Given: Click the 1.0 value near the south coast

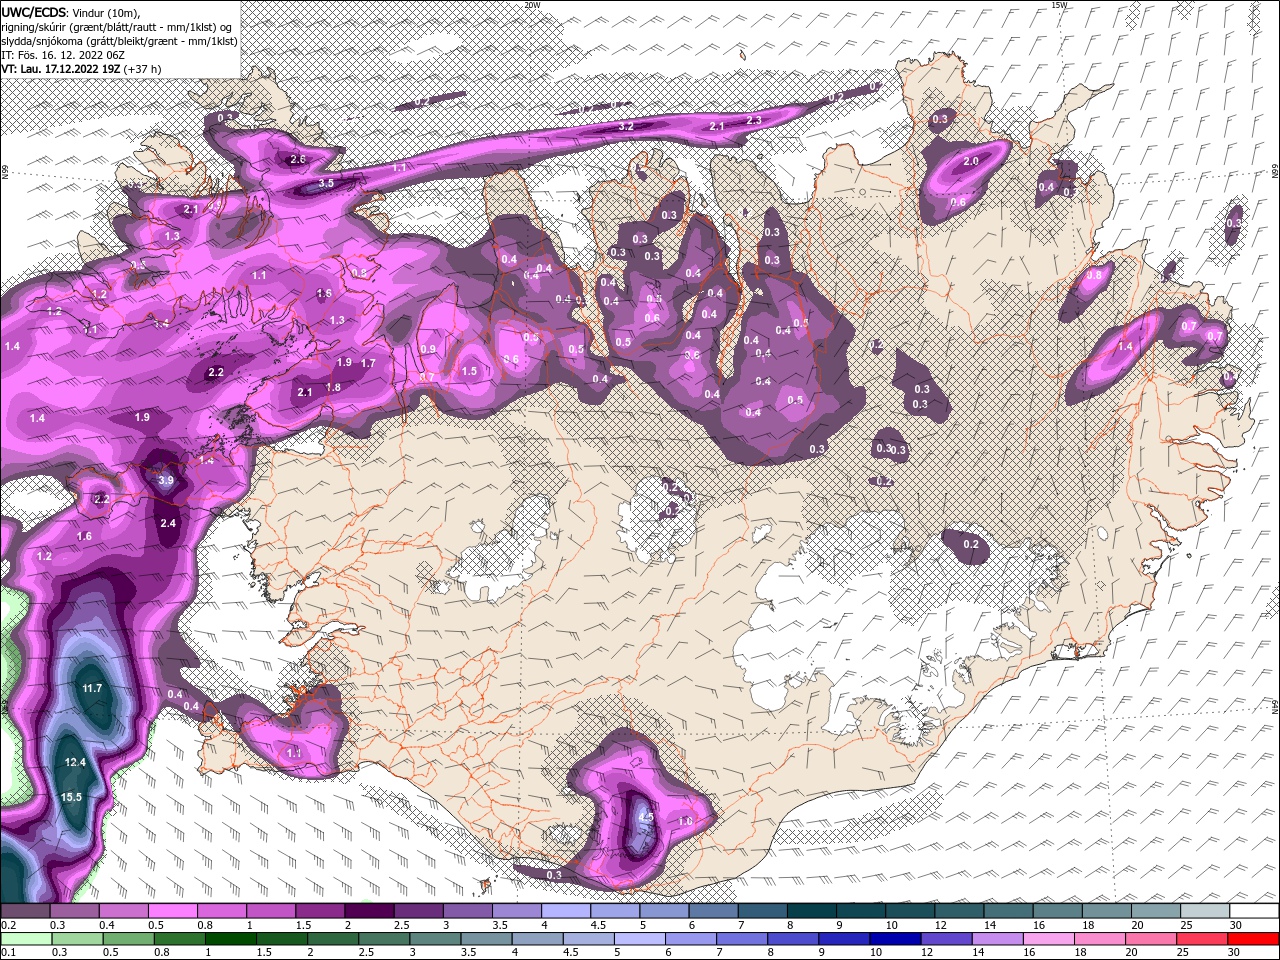Looking at the screenshot, I should (x=685, y=821).
